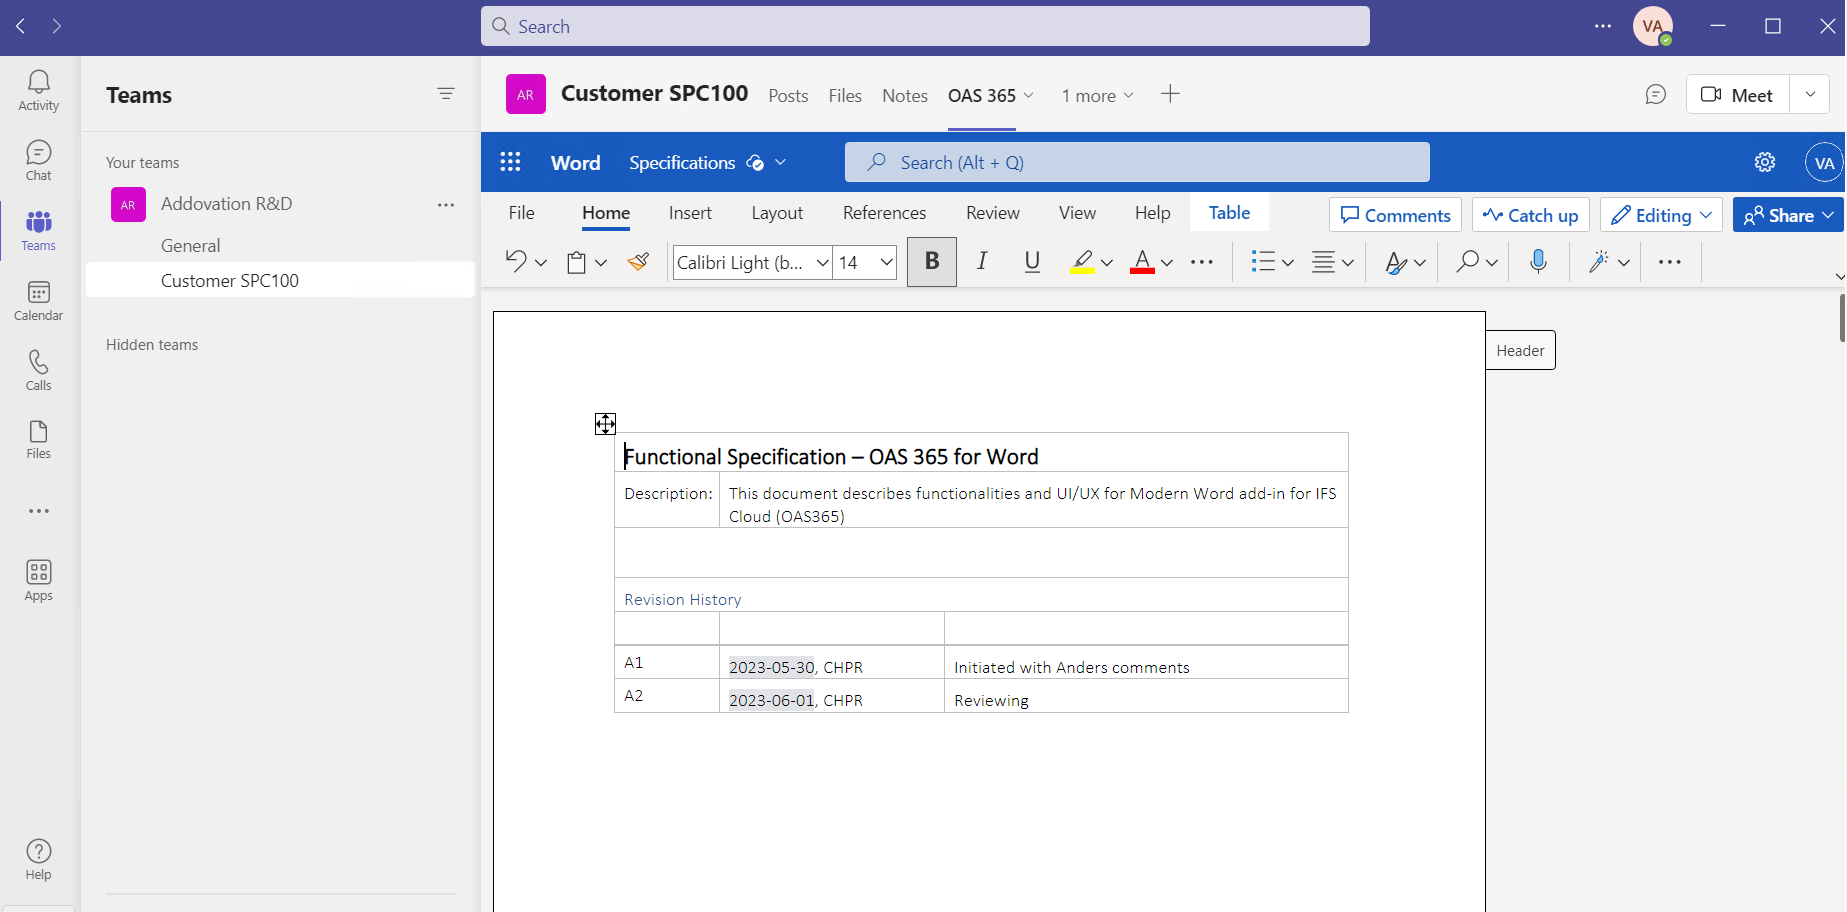Viewport: 1847px width, 912px height.
Task: Click the Undo arrow icon
Action: click(515, 262)
